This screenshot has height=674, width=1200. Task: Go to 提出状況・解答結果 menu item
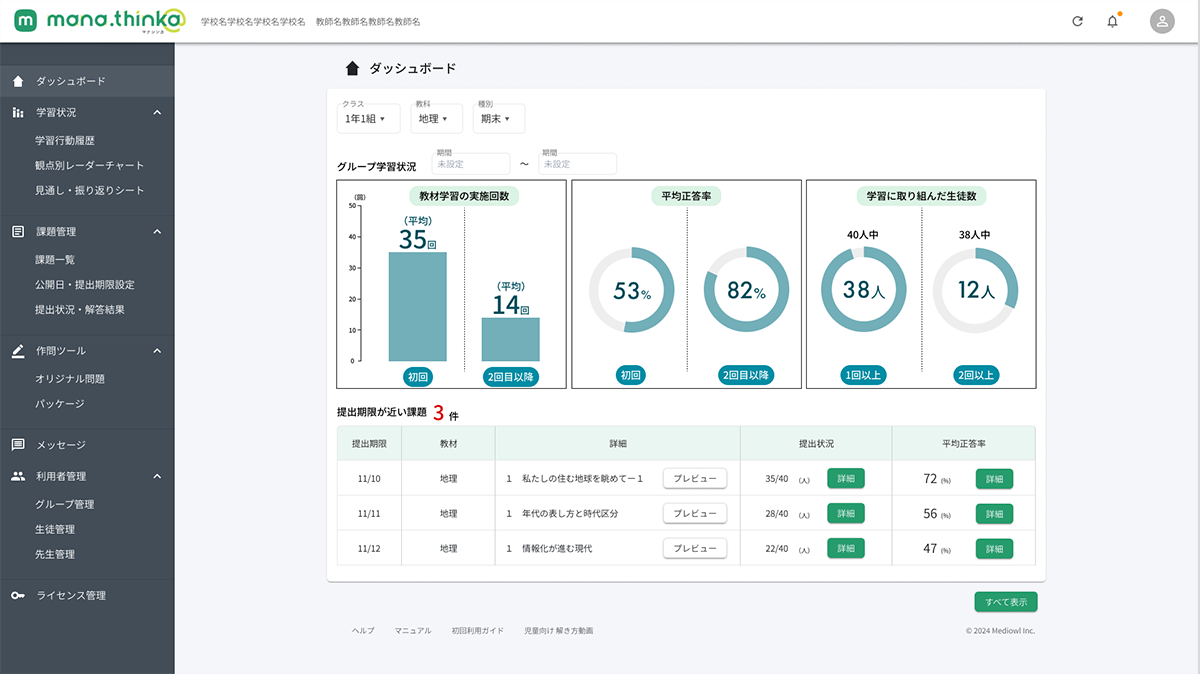(79, 310)
